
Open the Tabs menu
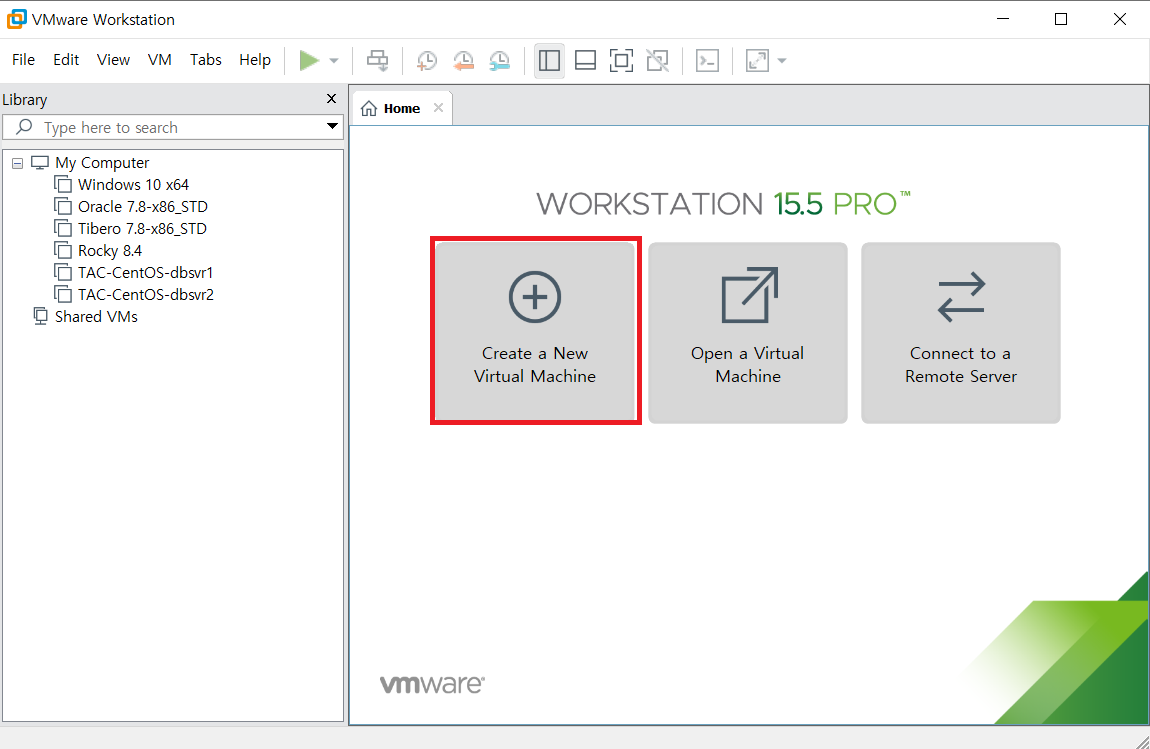click(205, 59)
